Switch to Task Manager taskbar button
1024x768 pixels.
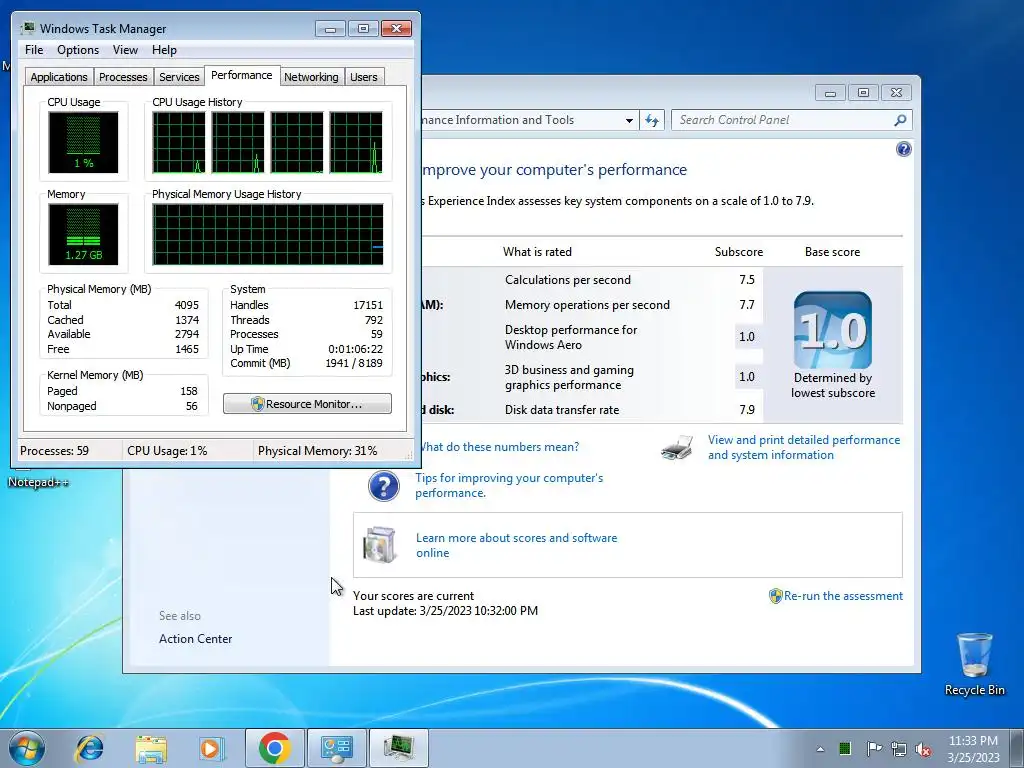[x=398, y=748]
